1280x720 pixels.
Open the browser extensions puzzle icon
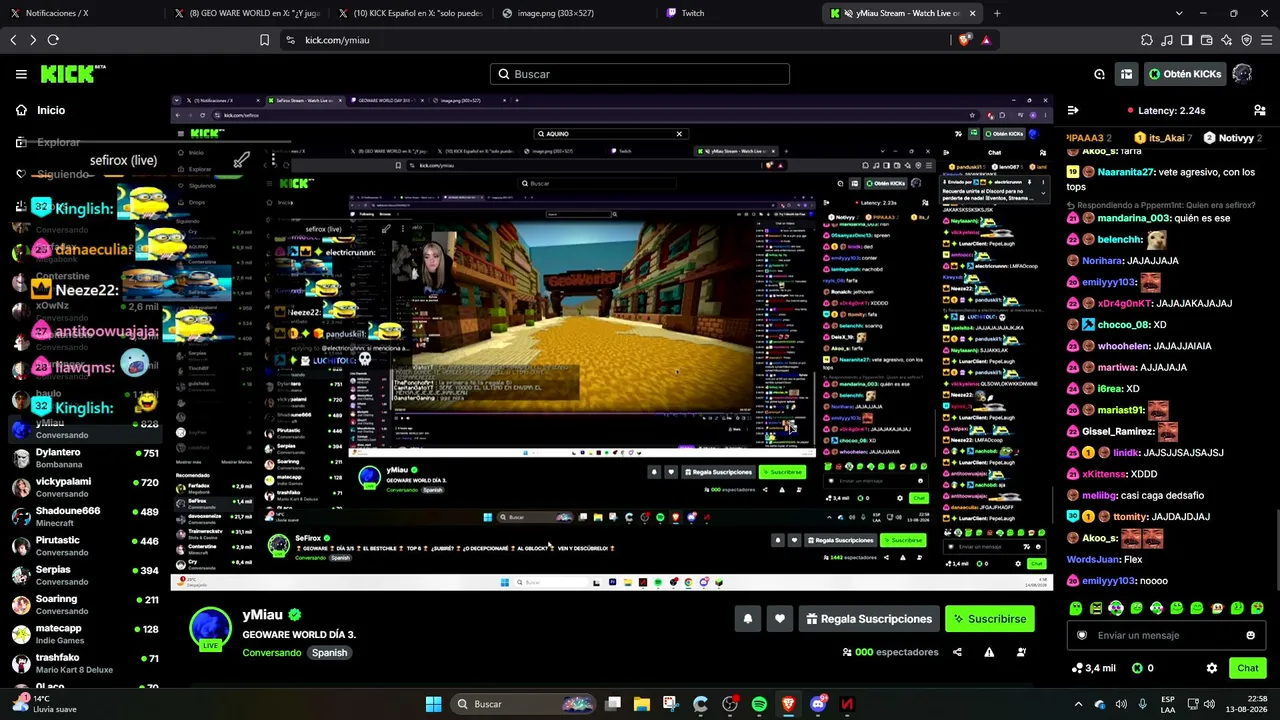(1146, 40)
